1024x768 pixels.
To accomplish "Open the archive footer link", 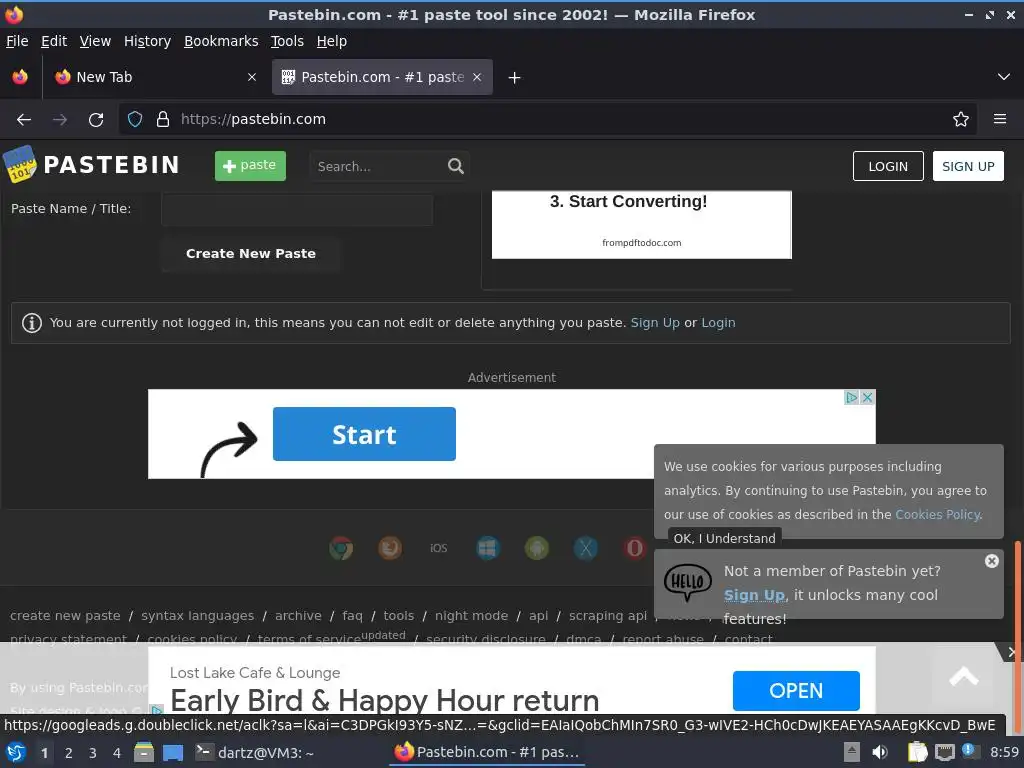I will (298, 616).
